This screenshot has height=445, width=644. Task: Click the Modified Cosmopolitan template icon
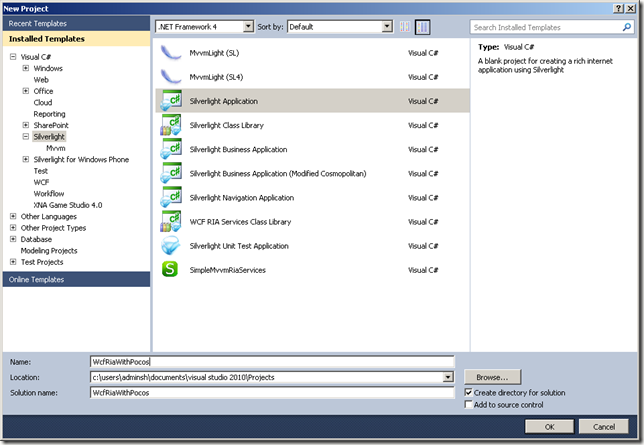pos(170,173)
